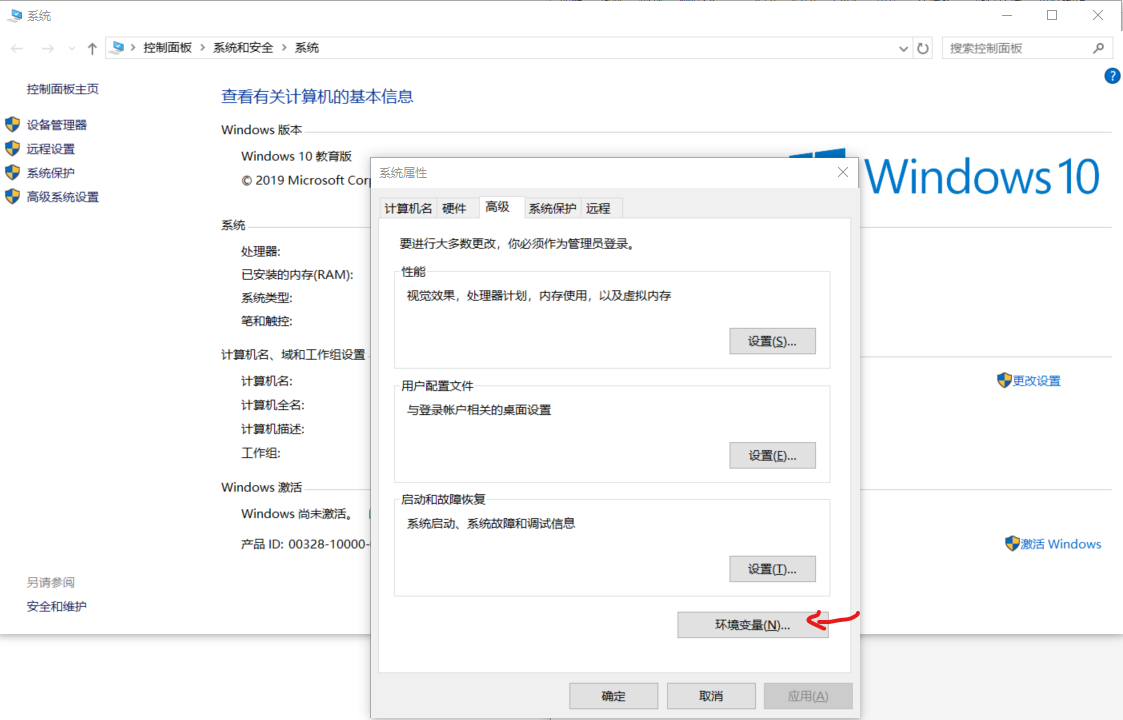The image size is (1123, 720).
Task: Click 系统和安全 in the breadcrumb path
Action: pyautogui.click(x=244, y=47)
